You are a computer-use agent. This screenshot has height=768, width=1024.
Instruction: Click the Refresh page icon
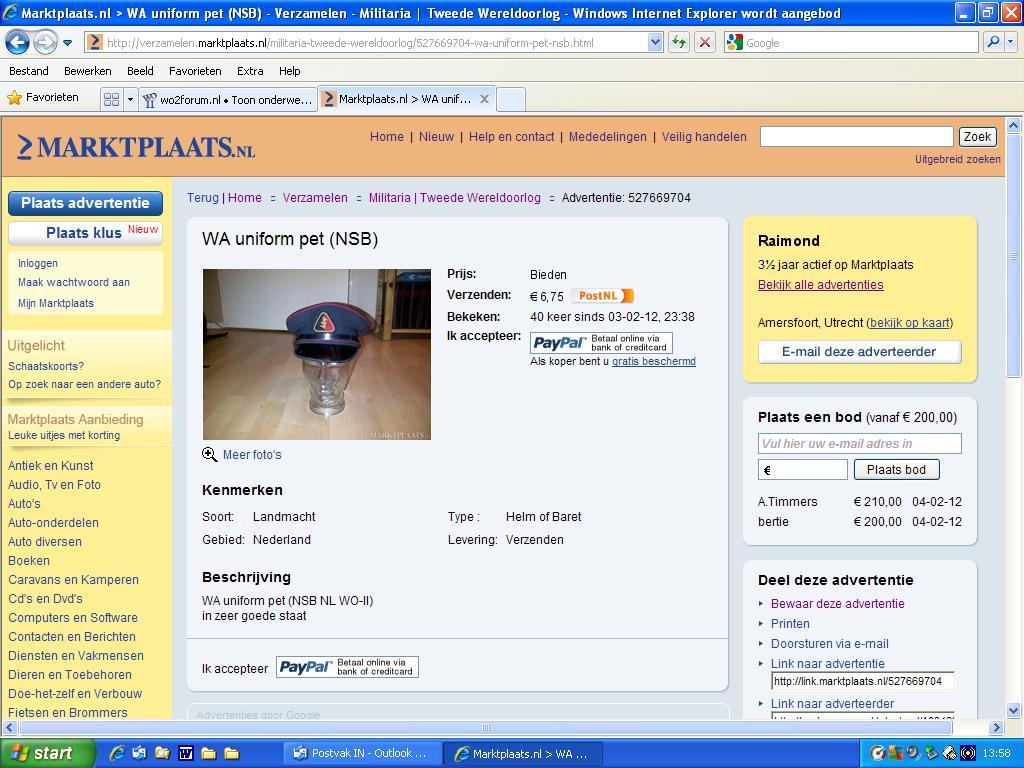point(680,42)
